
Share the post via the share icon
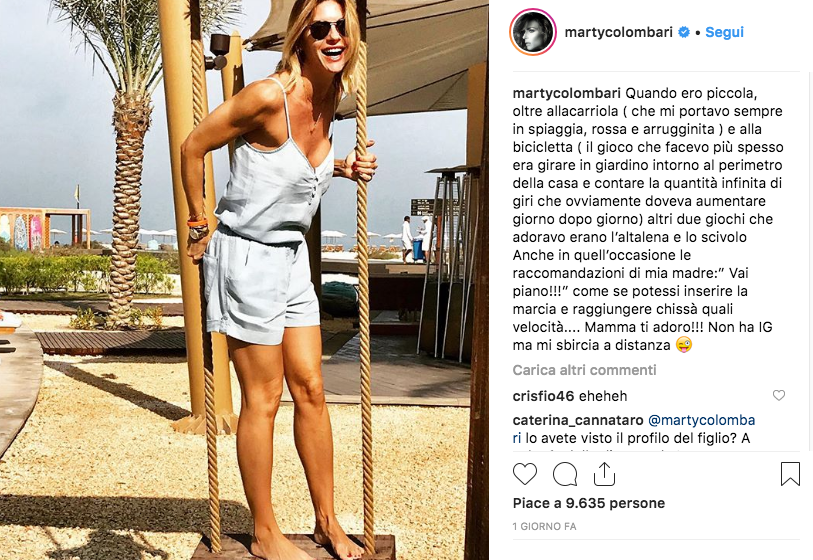click(604, 473)
